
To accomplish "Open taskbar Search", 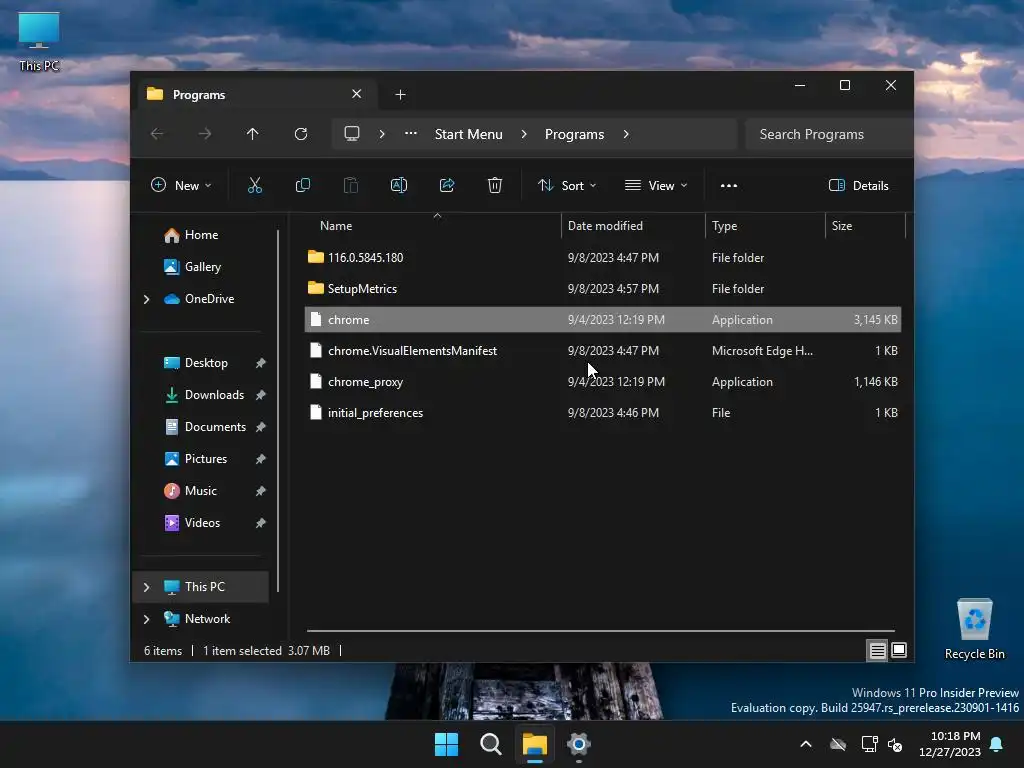I will 490,744.
